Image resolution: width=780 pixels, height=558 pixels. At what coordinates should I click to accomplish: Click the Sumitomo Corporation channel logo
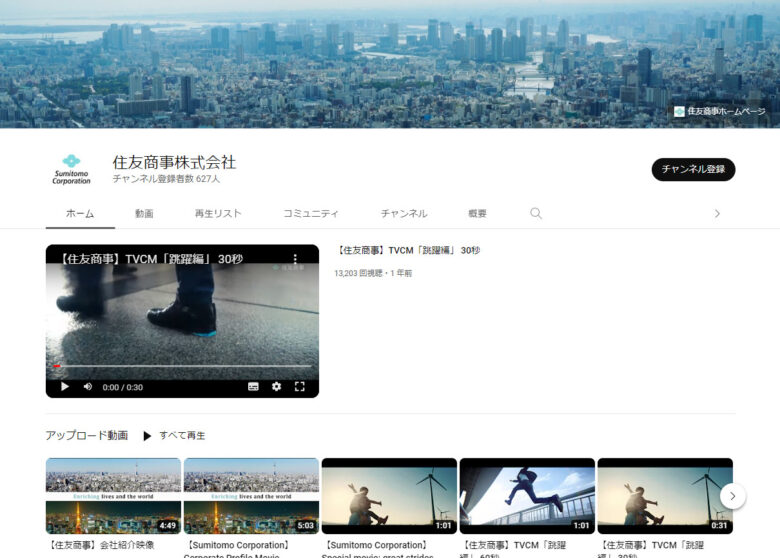coord(72,169)
